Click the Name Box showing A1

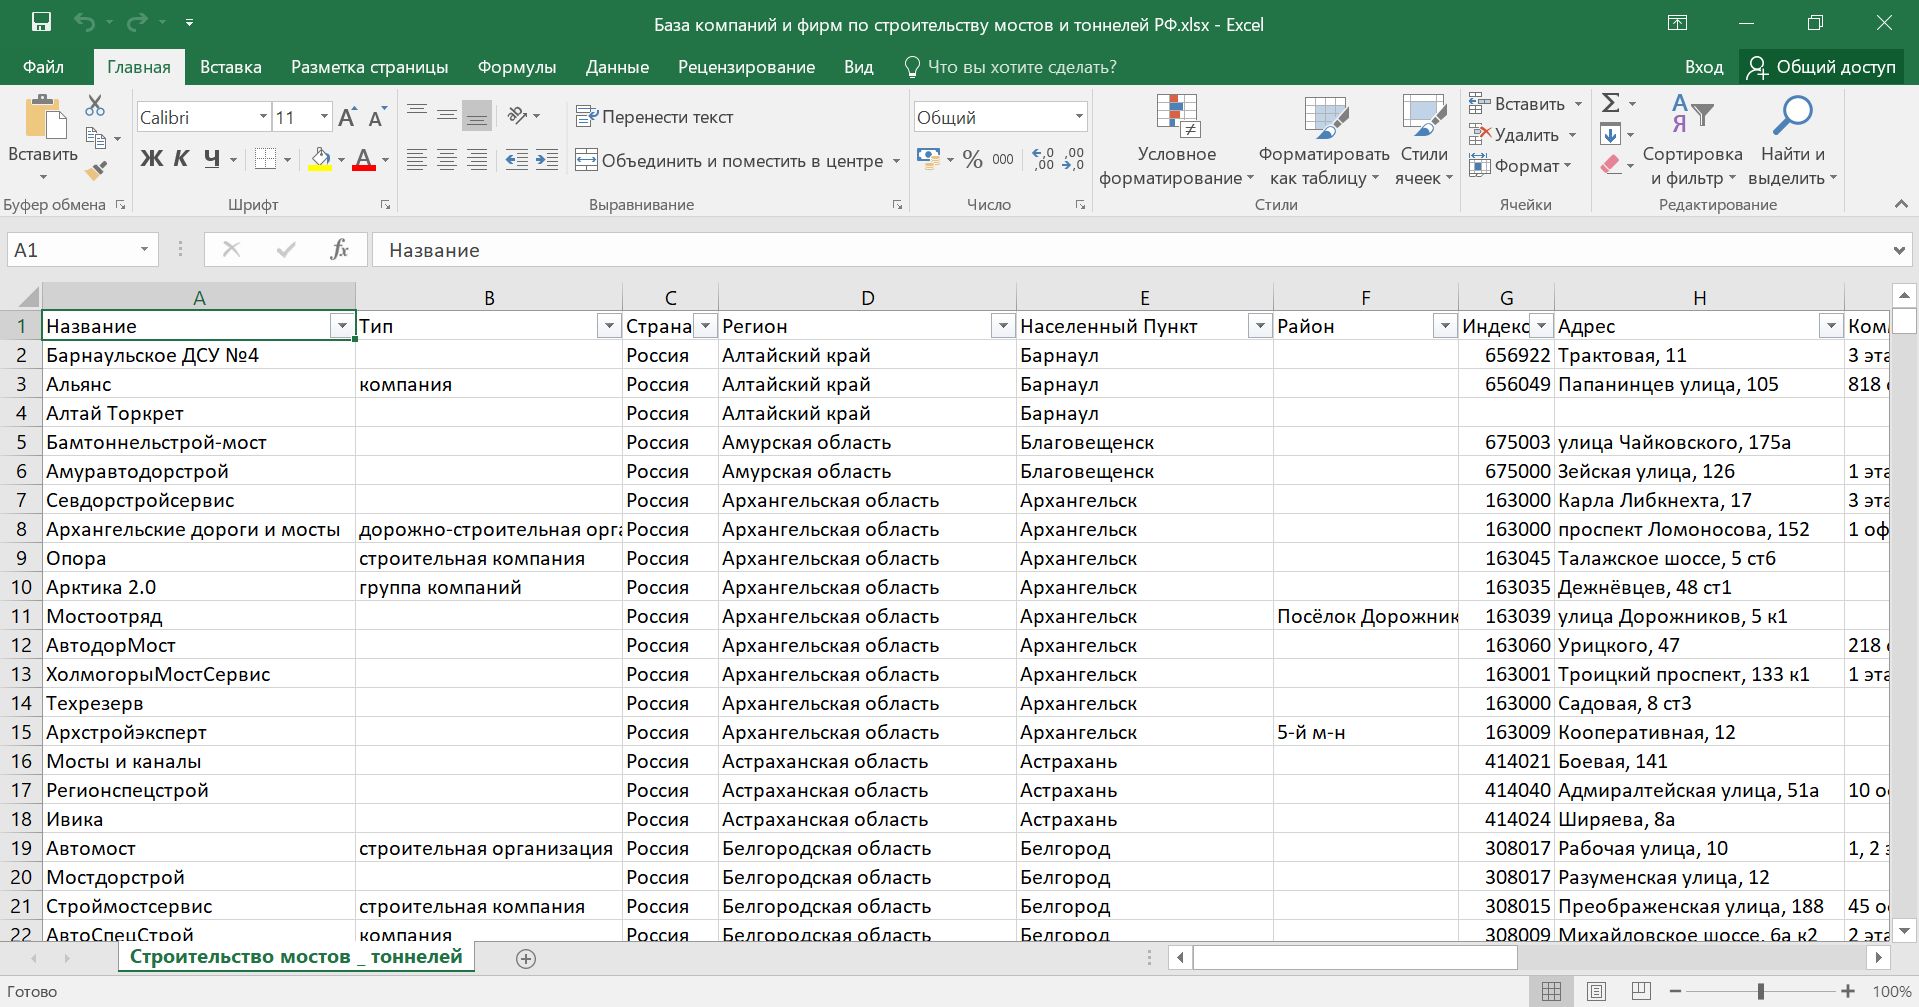(70, 250)
